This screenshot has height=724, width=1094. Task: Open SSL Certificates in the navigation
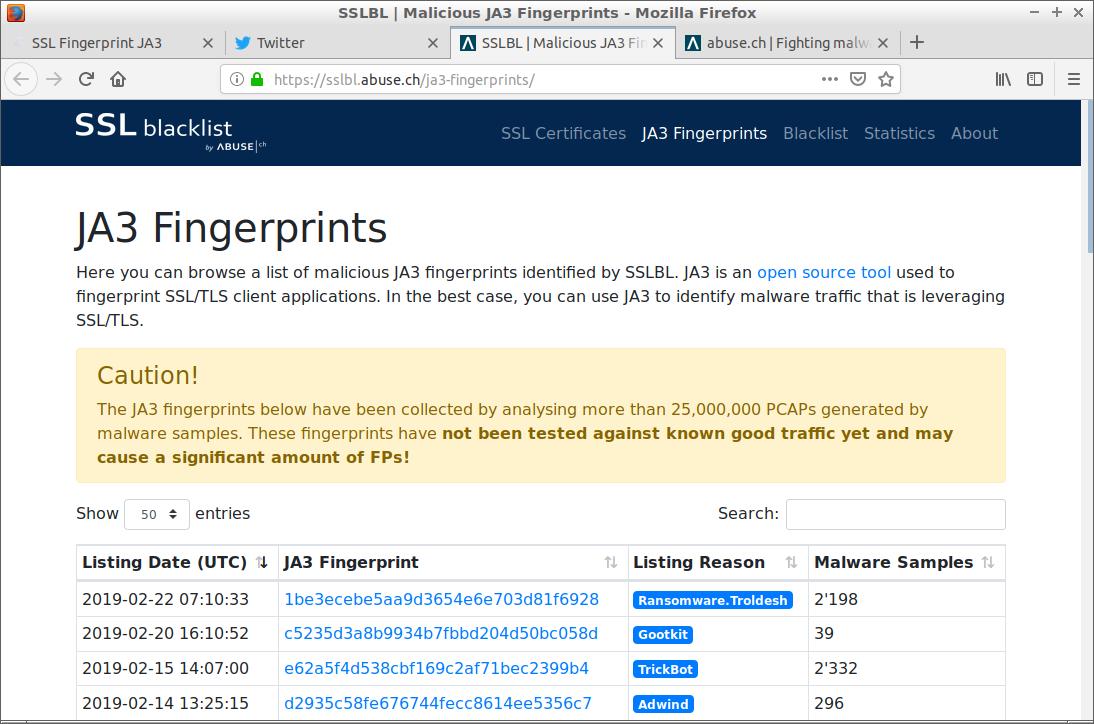563,133
